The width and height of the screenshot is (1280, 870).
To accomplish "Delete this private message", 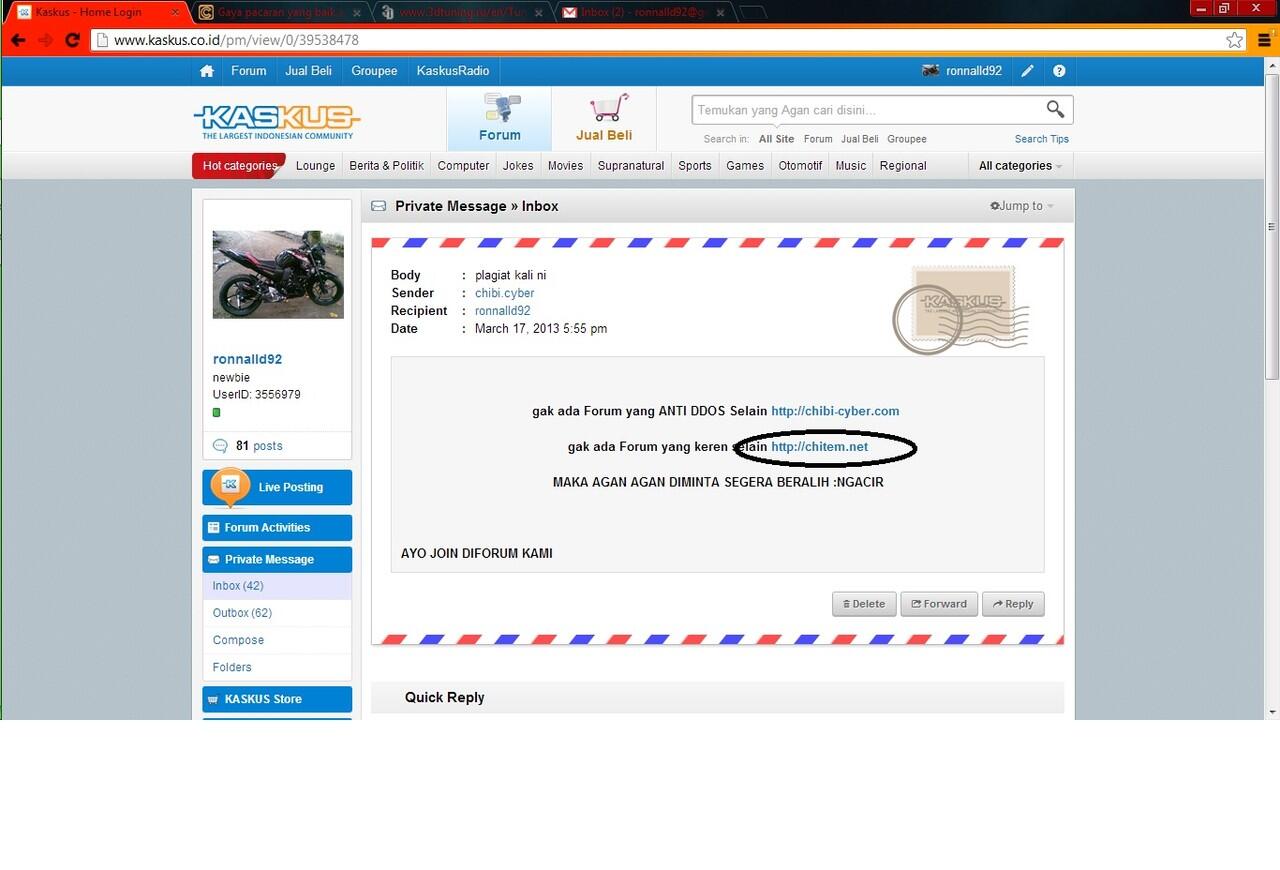I will (864, 604).
